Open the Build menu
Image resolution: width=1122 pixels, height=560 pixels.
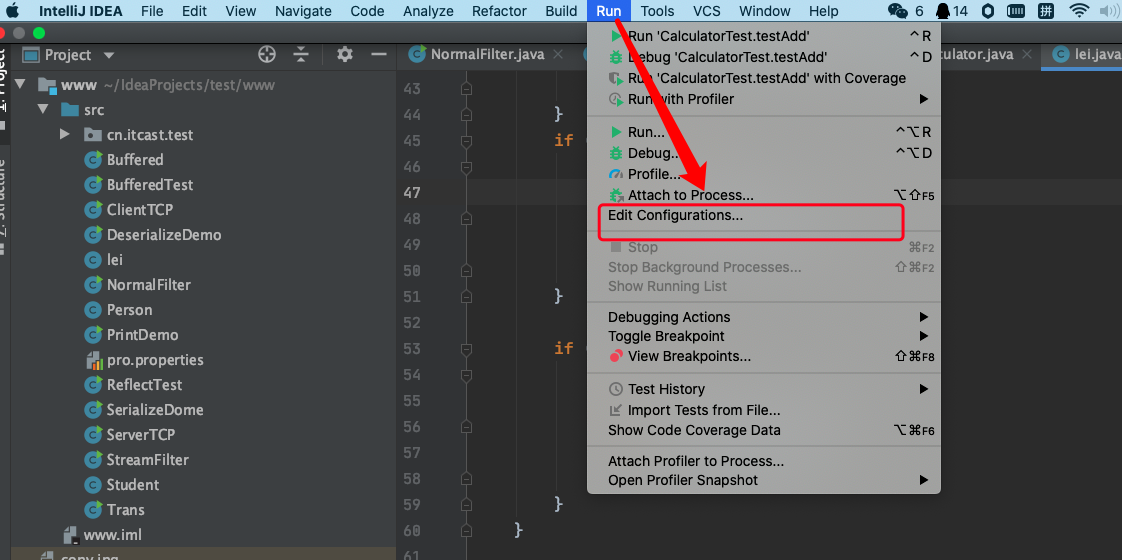561,11
